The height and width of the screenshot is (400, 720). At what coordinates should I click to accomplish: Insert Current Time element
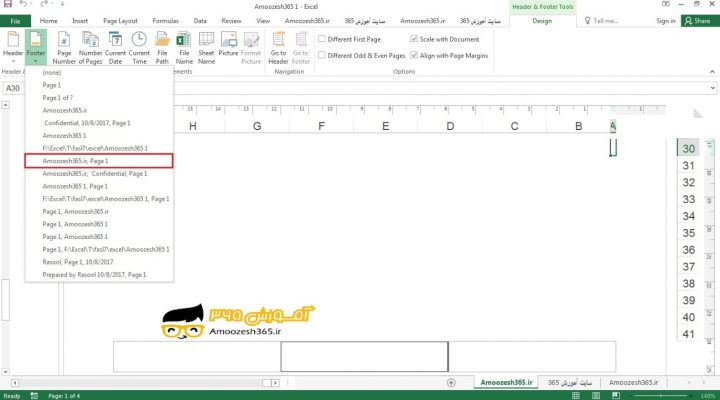[x=139, y=47]
